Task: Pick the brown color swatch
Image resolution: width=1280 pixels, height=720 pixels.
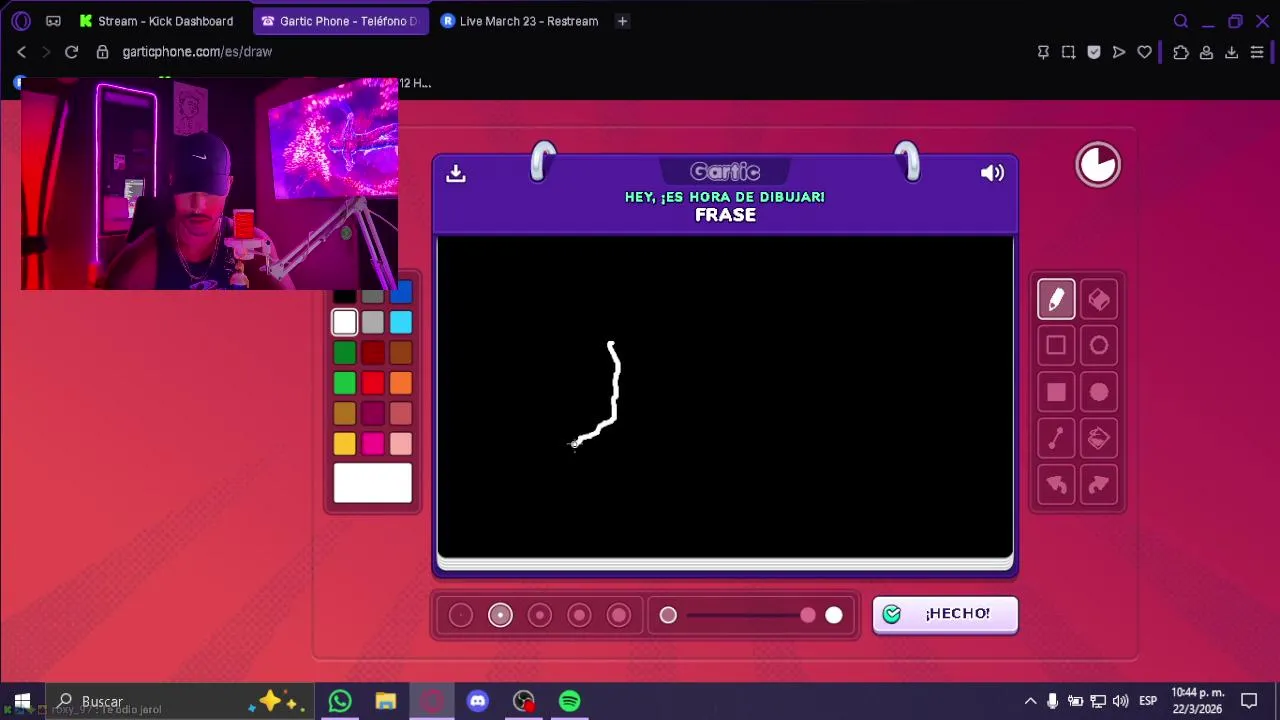Action: pos(401,352)
